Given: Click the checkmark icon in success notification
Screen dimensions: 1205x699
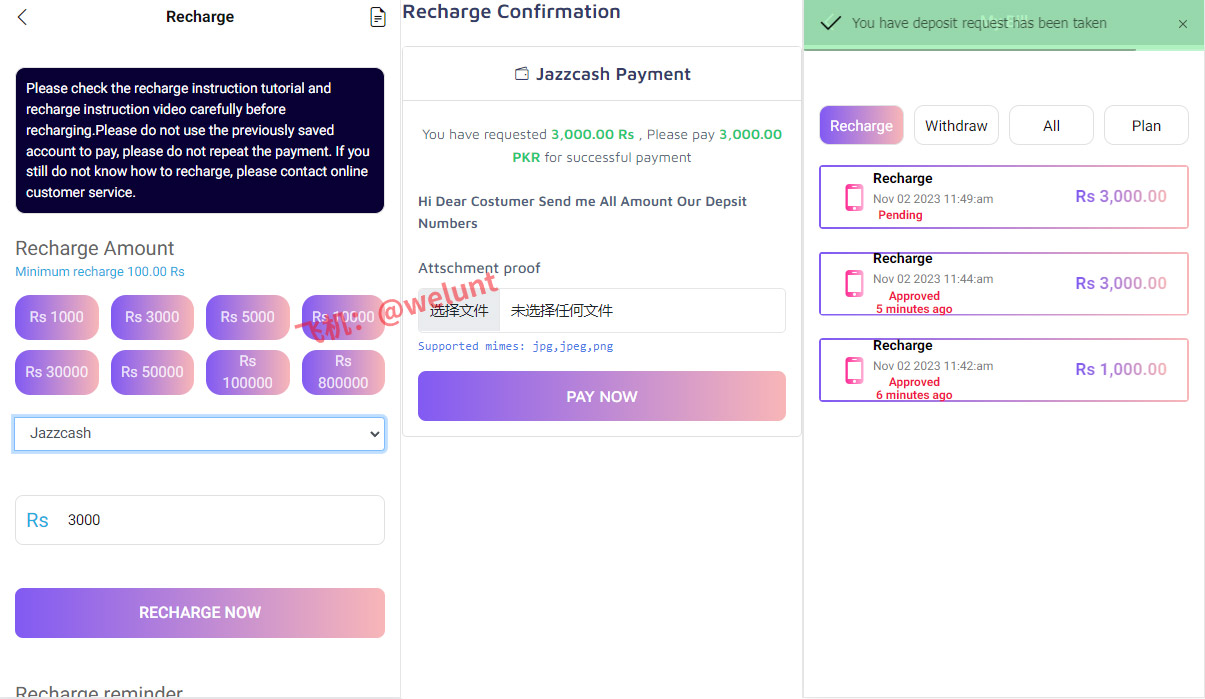Looking at the screenshot, I should coord(830,23).
